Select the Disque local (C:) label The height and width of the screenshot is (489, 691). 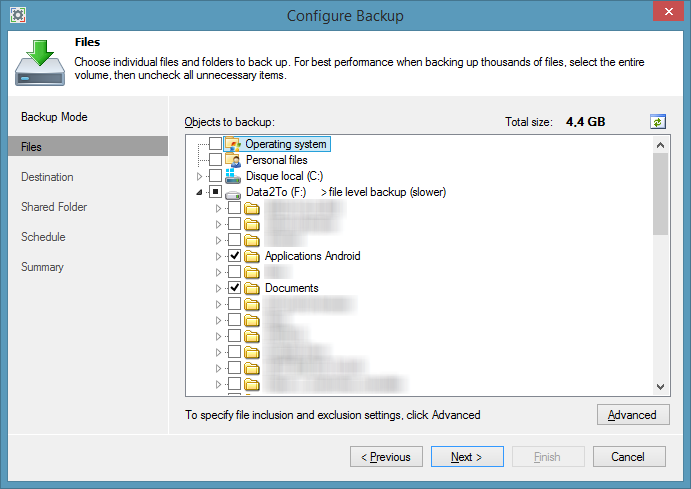[284, 176]
